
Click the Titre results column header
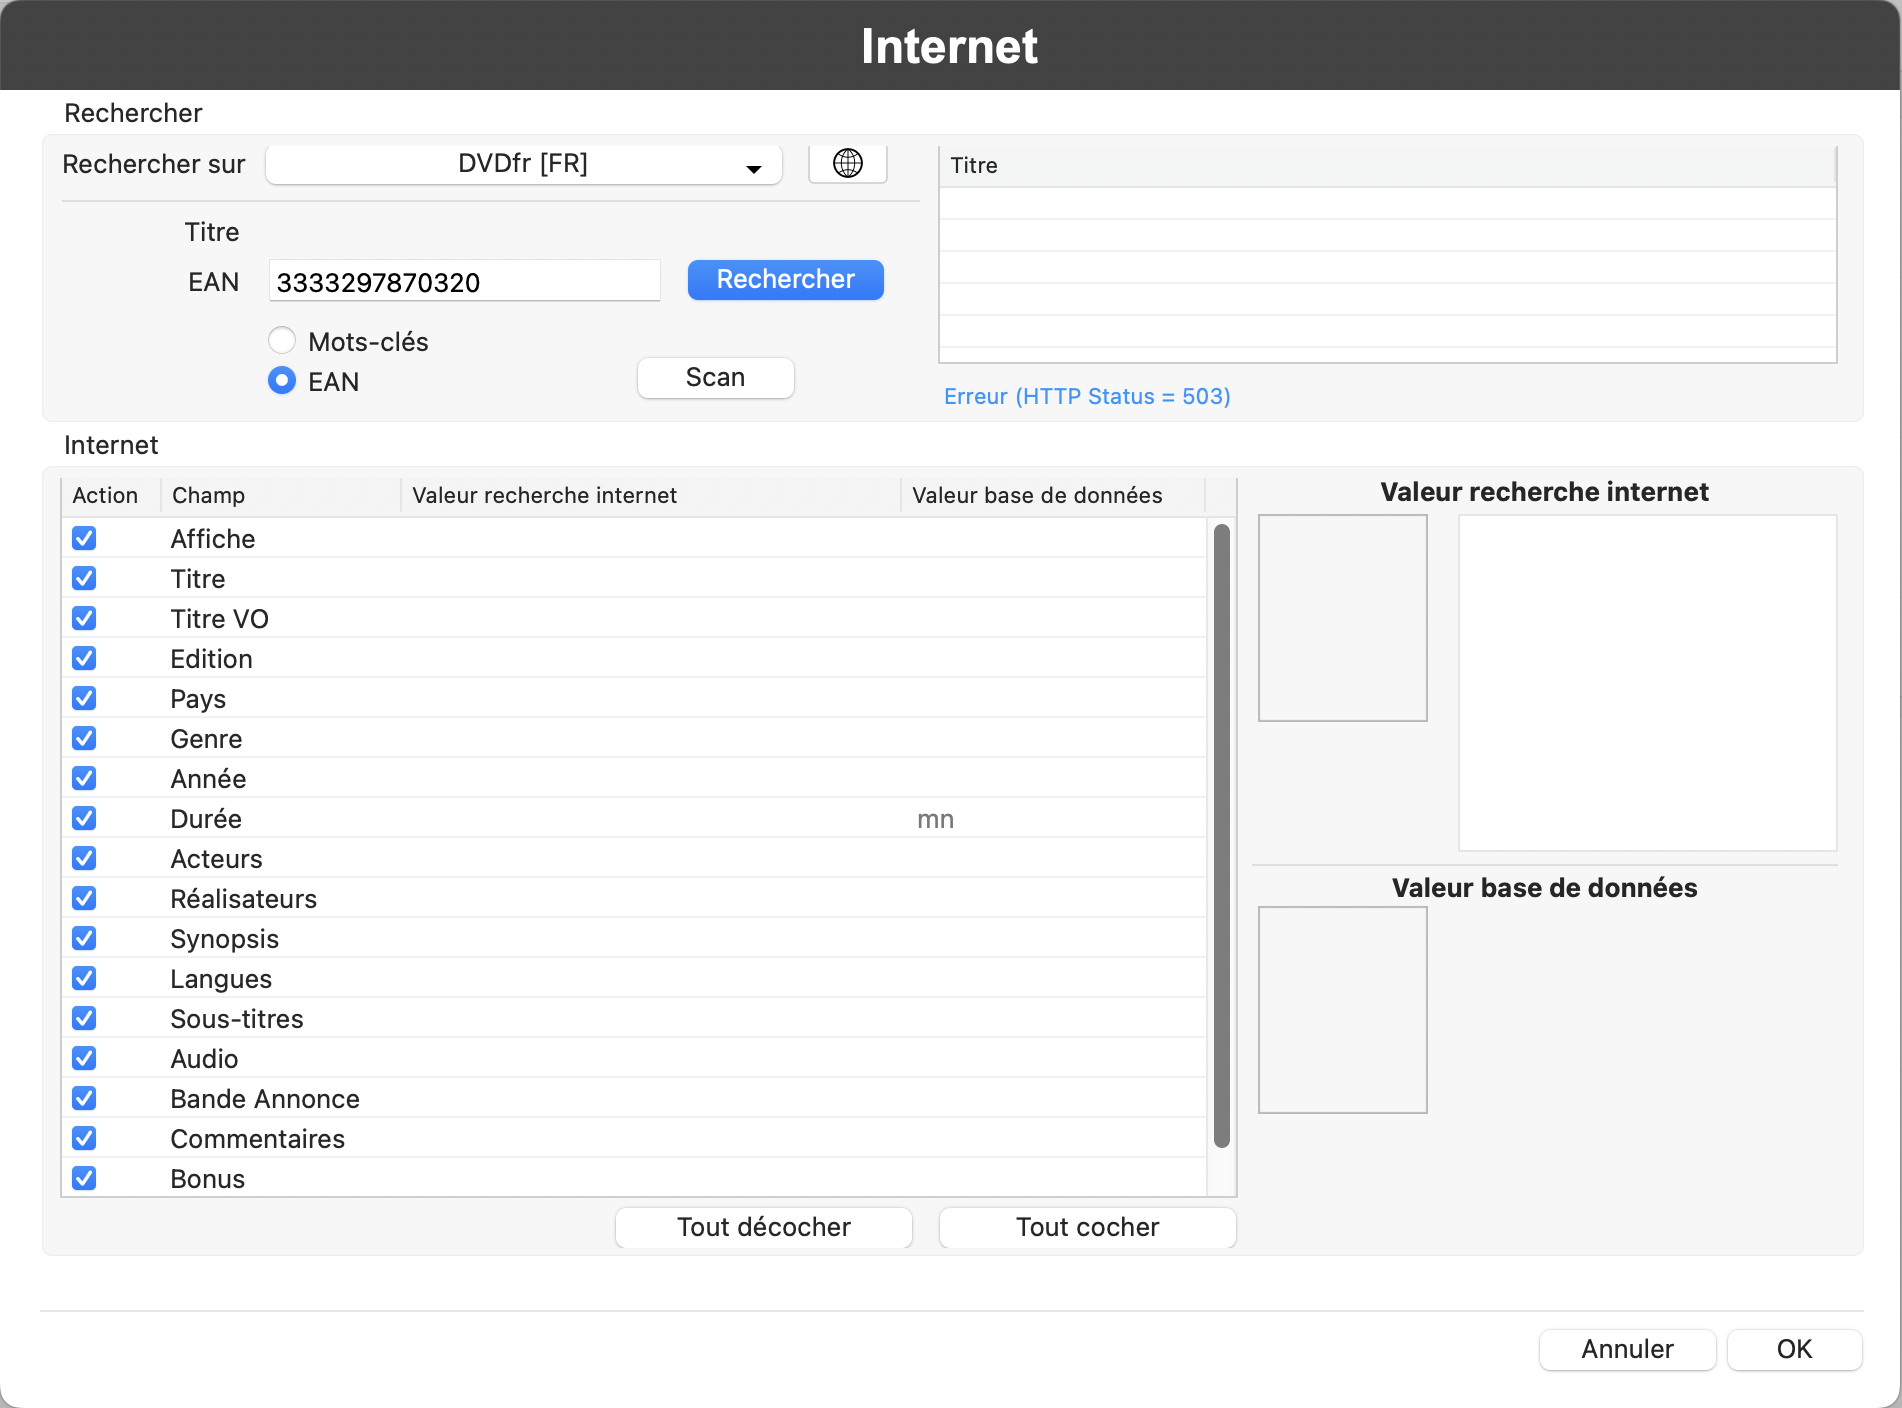coord(1387,166)
